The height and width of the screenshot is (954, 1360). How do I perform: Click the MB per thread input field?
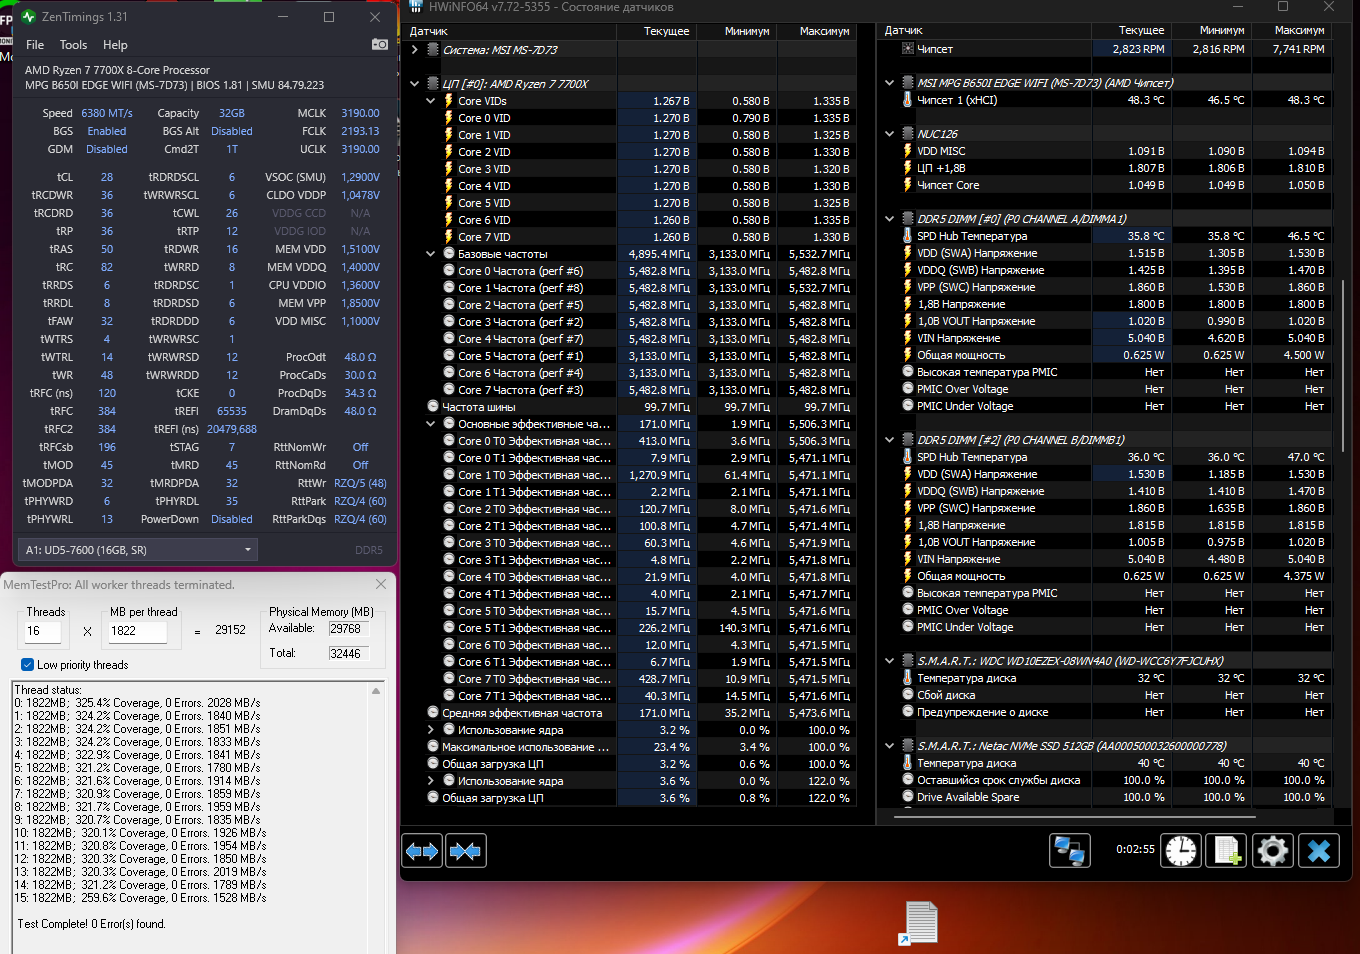(x=137, y=631)
